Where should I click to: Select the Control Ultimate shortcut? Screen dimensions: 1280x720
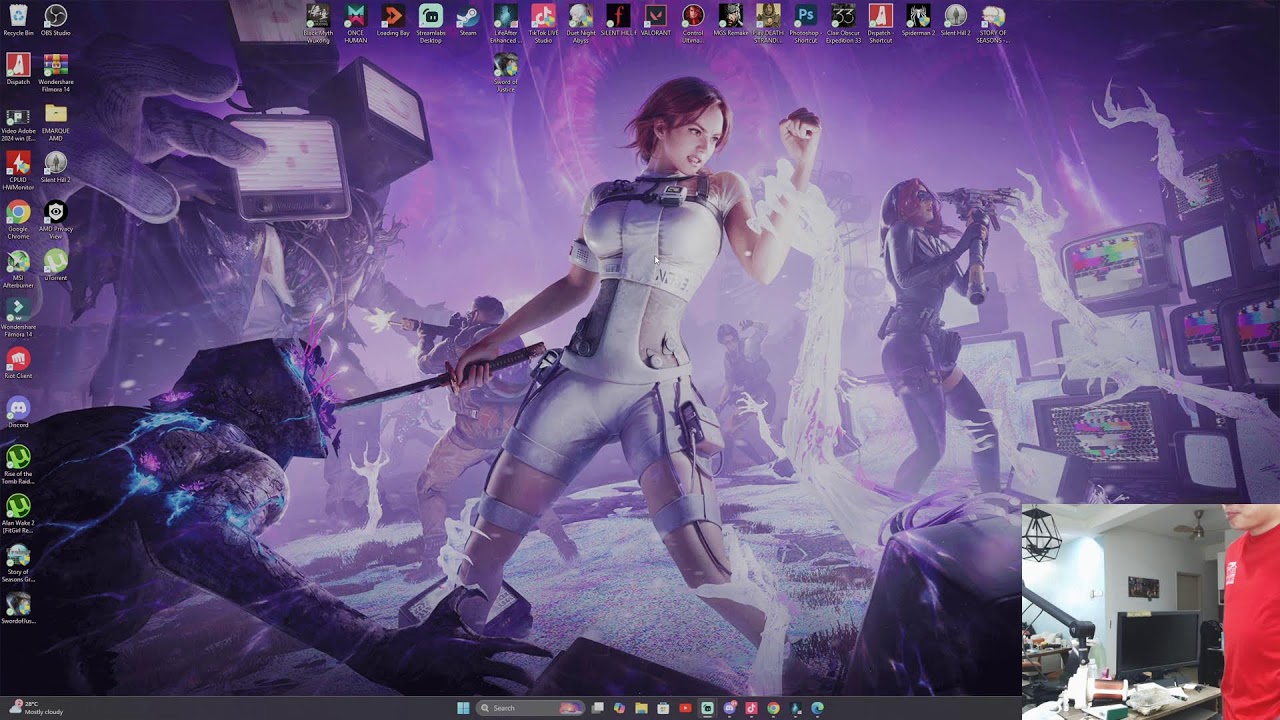693,24
